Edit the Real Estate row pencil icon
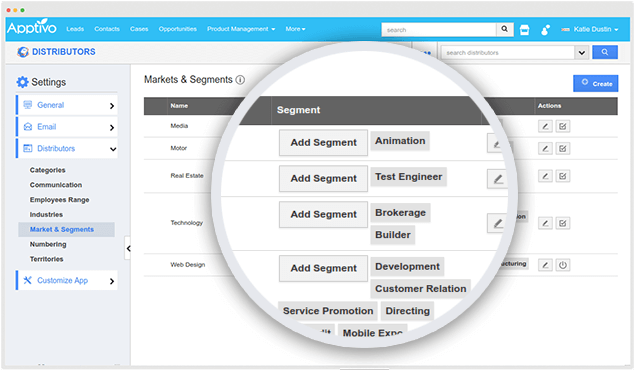 tap(545, 176)
